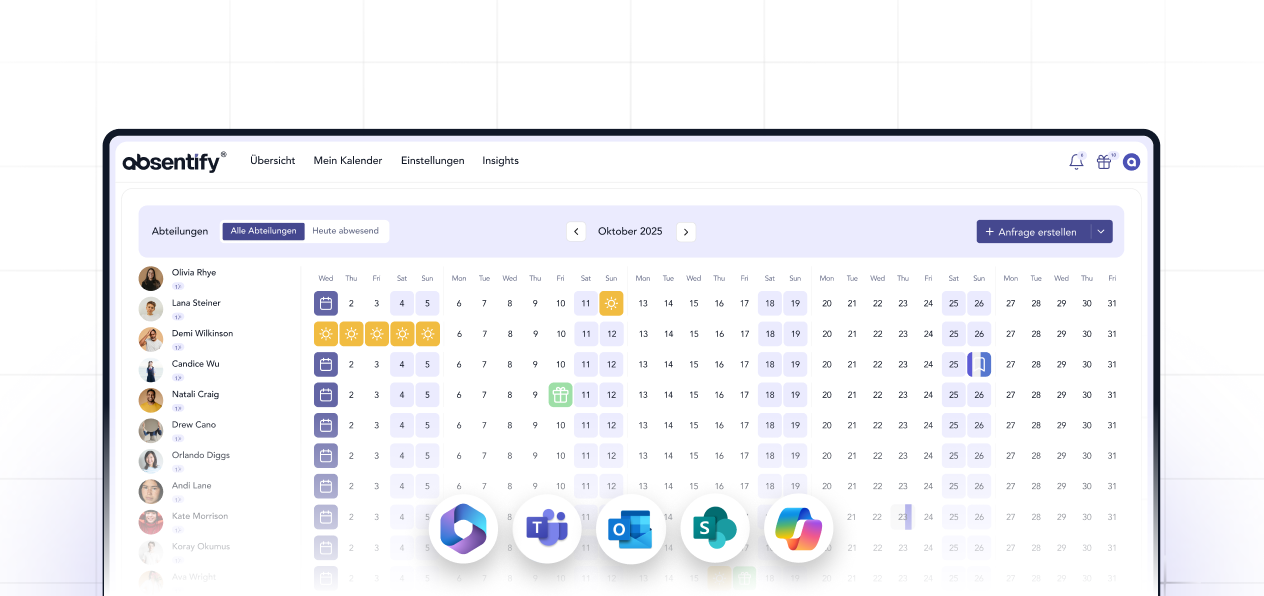Go to next month arrow
The width and height of the screenshot is (1264, 596).
tap(686, 232)
